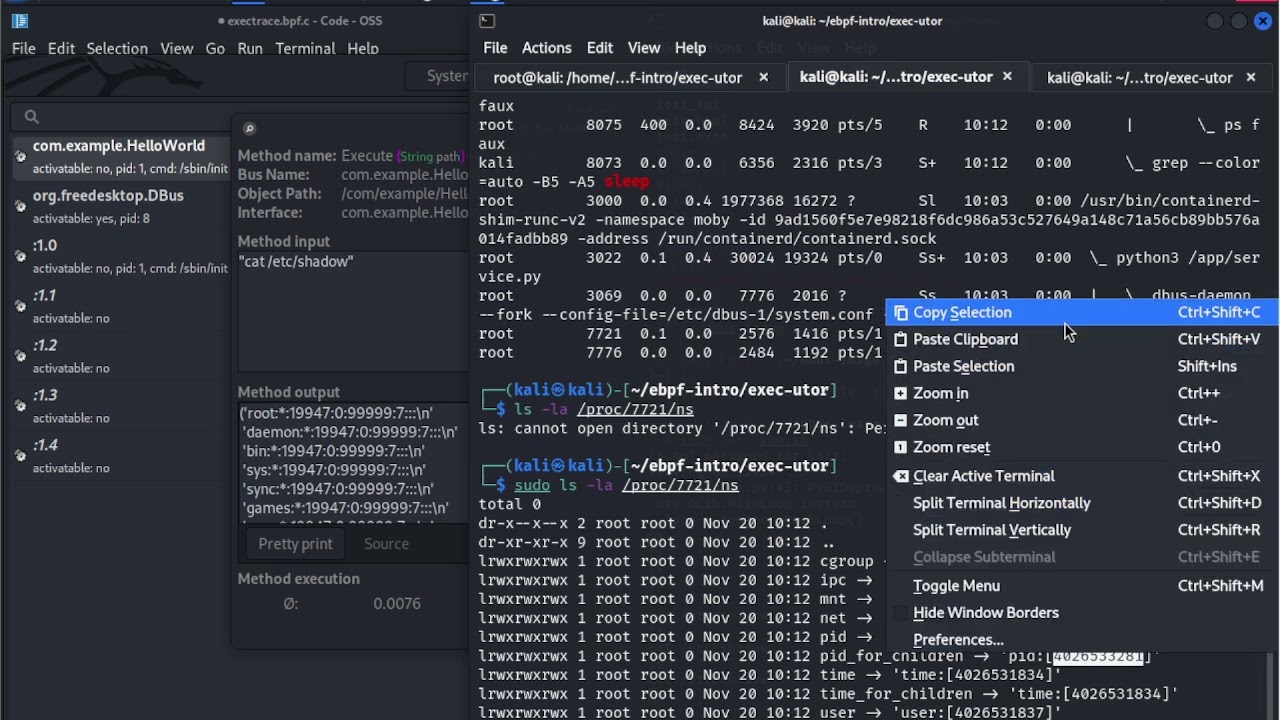1280x720 pixels.
Task: Open Code OSS File menu
Action: (x=24, y=48)
